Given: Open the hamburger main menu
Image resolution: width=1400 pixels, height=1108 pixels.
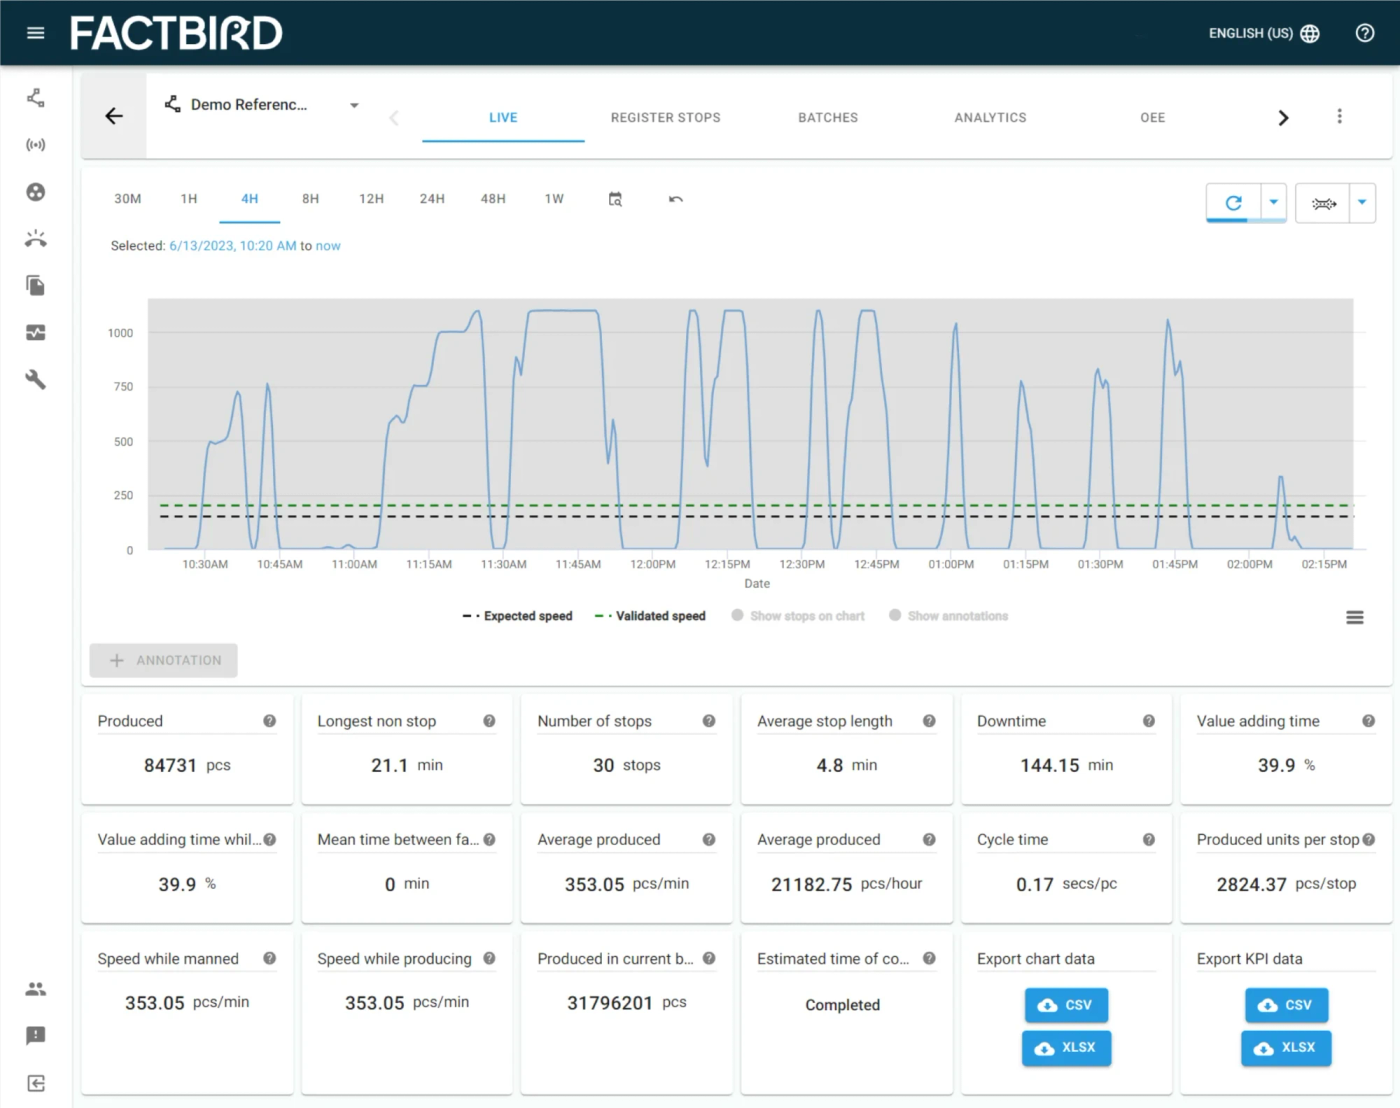Looking at the screenshot, I should point(36,33).
